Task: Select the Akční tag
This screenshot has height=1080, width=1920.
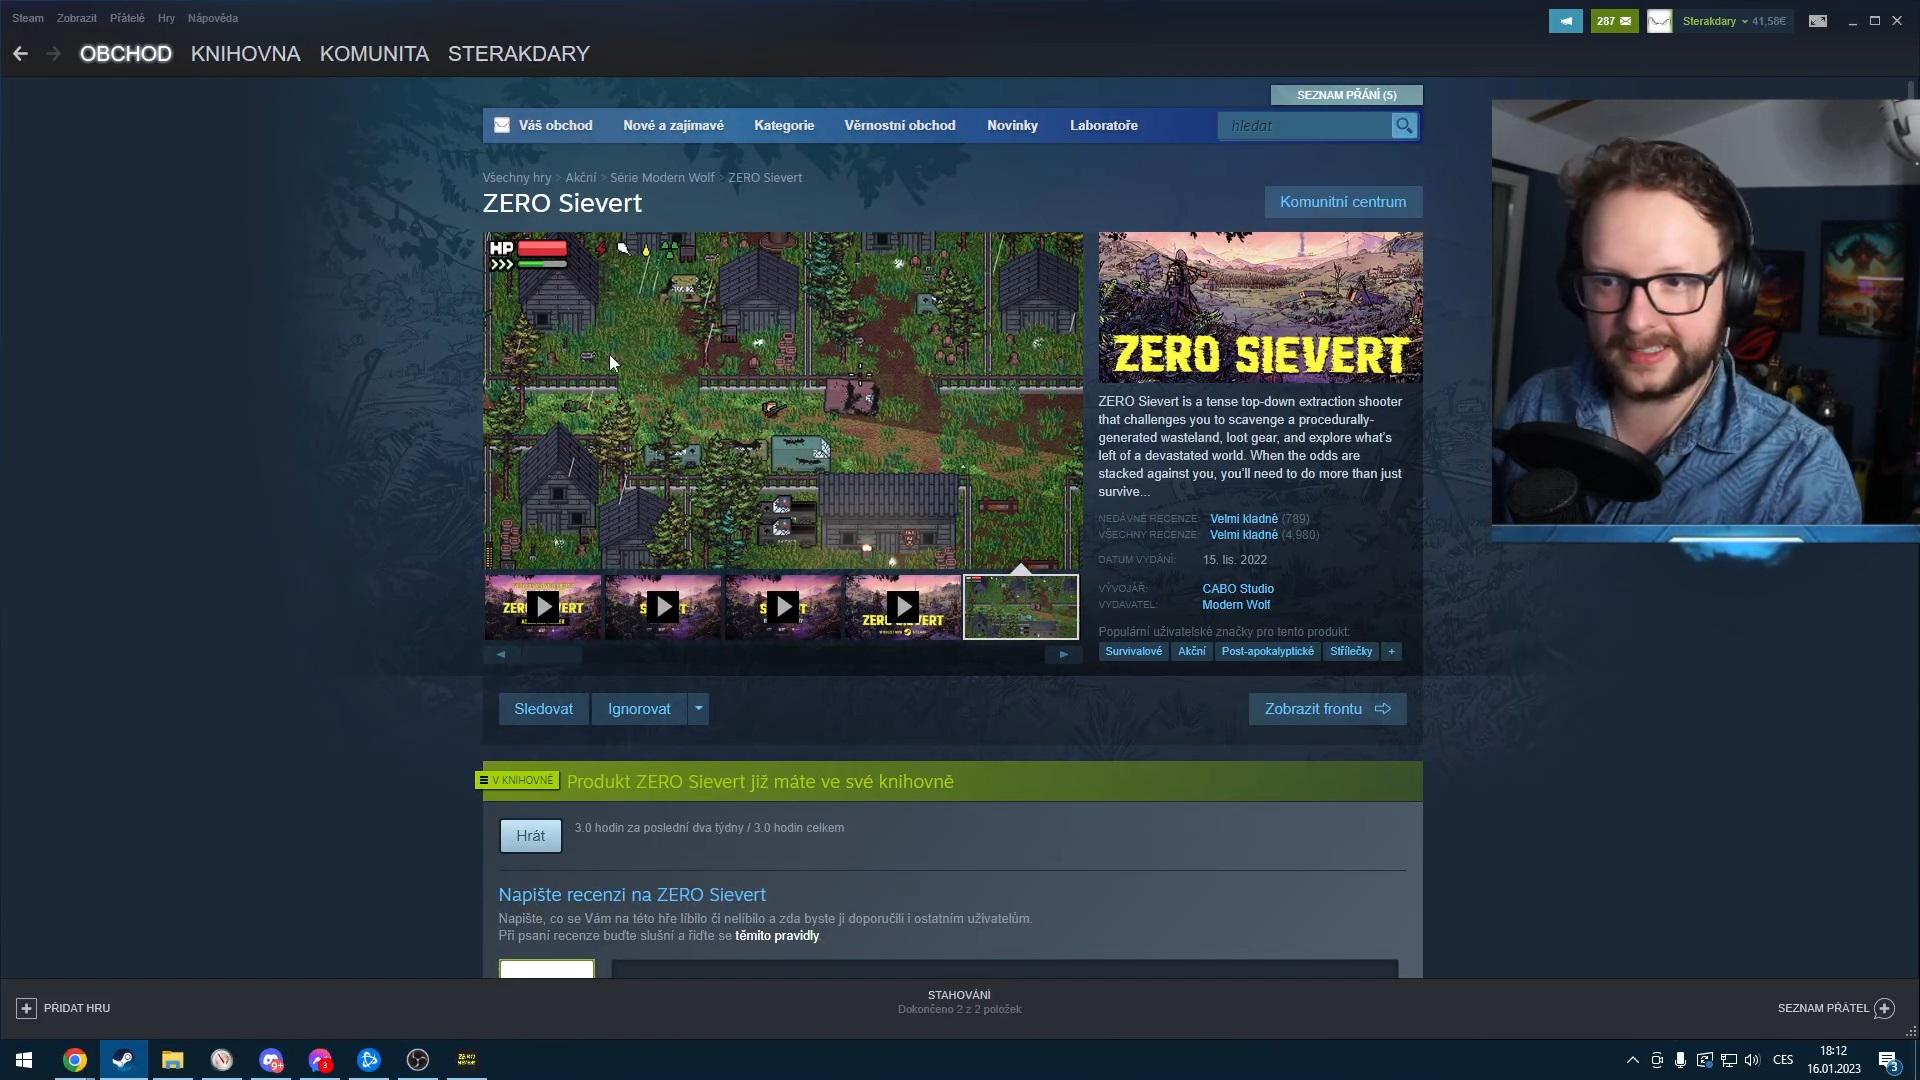Action: 1191,652
